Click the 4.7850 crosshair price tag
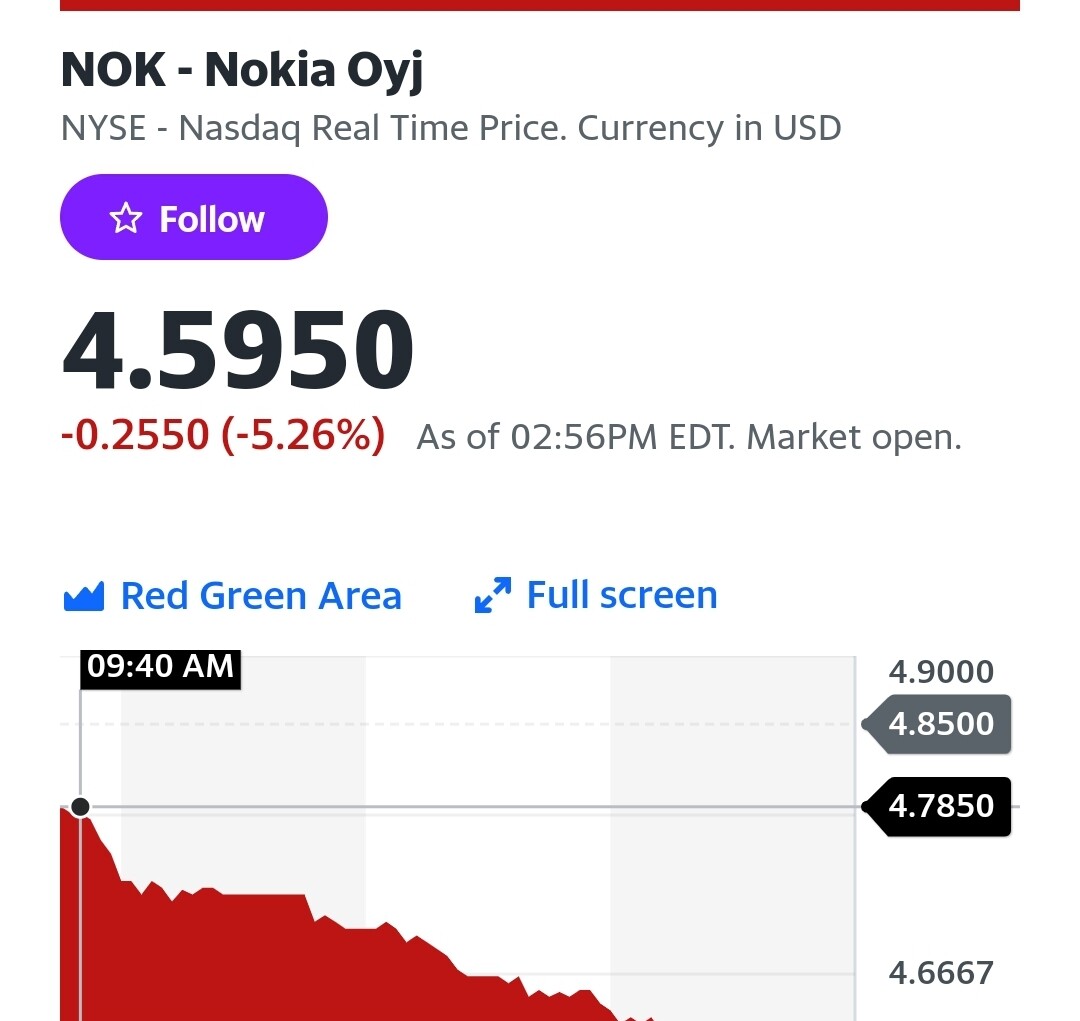Image resolution: width=1080 pixels, height=1021 pixels. [x=937, y=806]
